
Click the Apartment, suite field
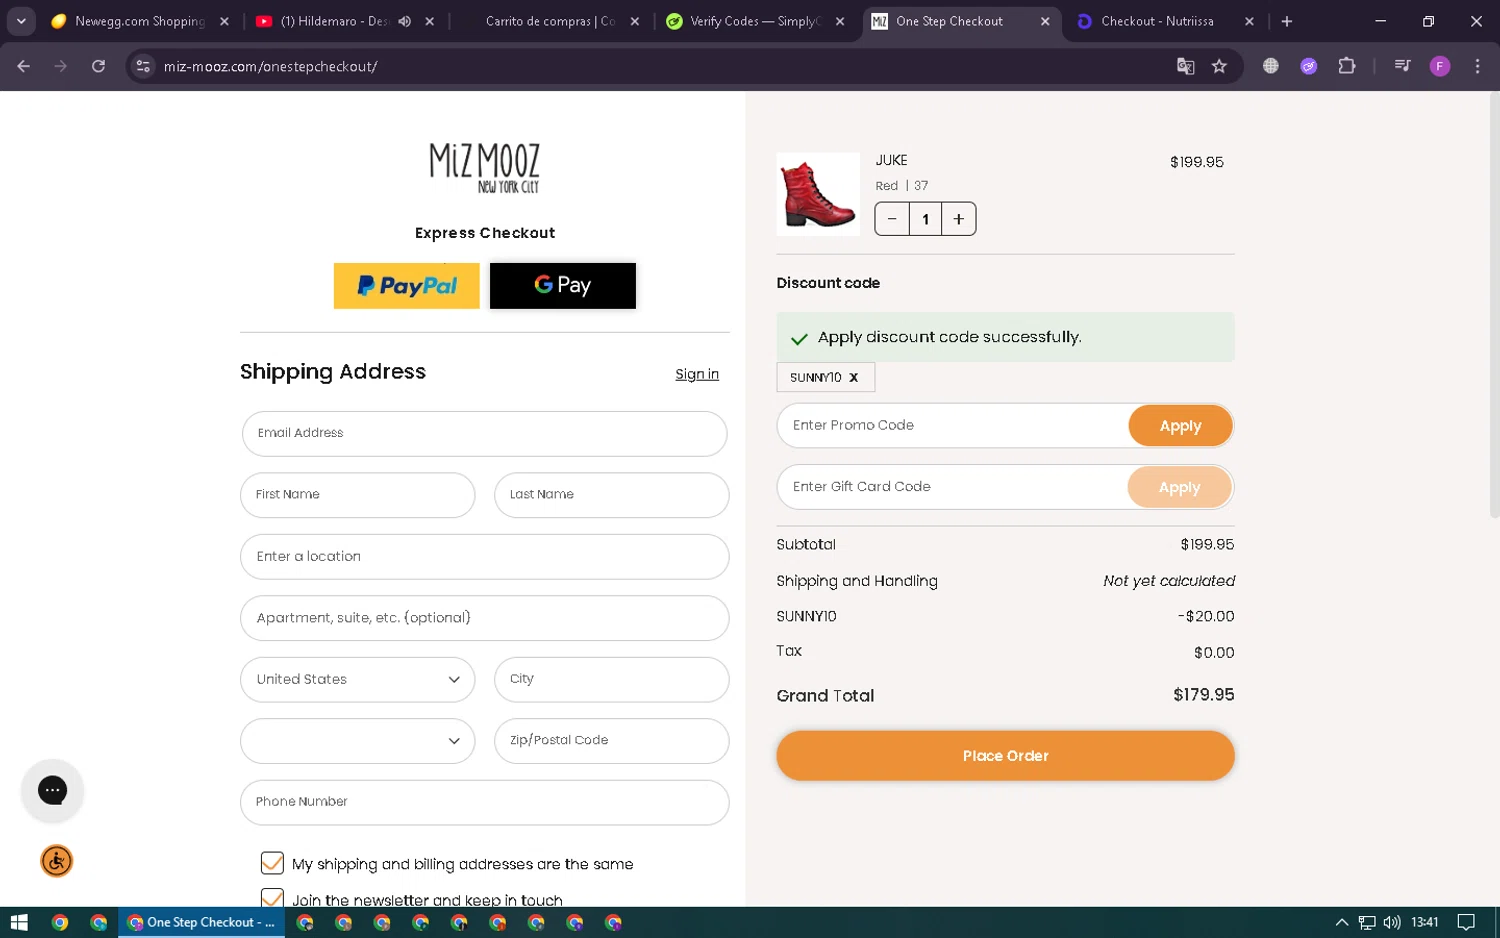coord(484,618)
